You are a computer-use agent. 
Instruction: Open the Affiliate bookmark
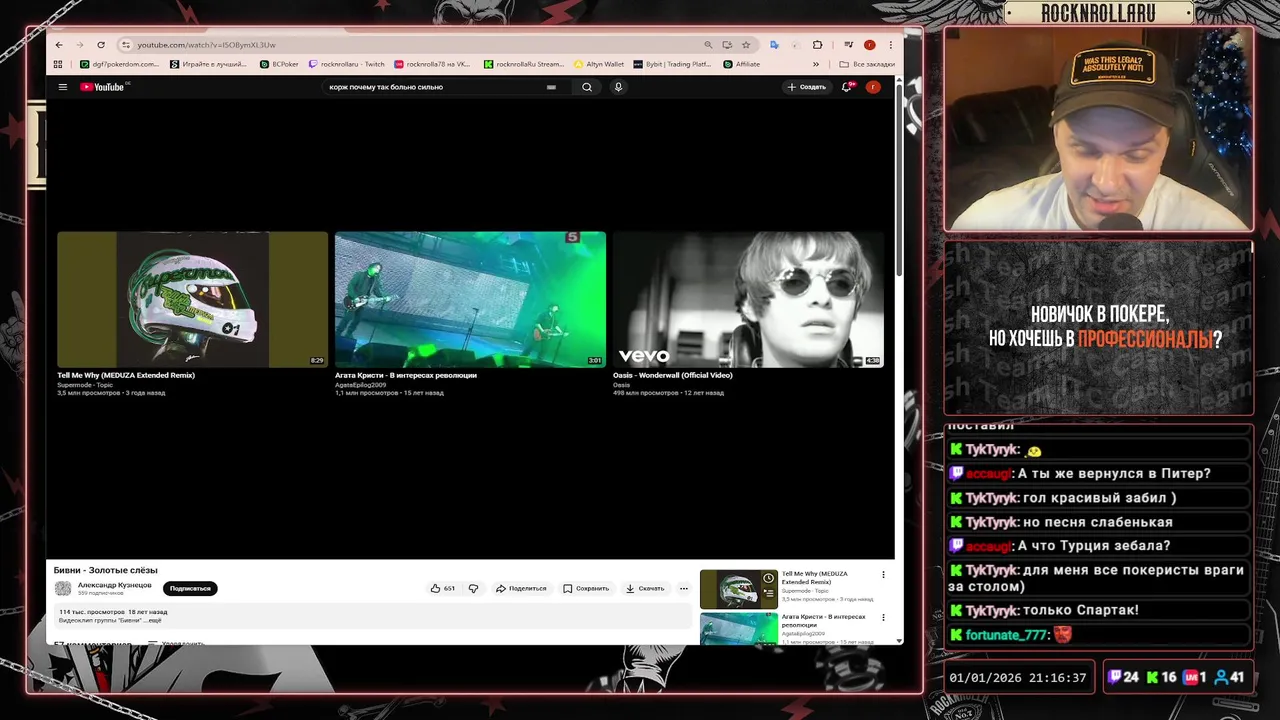742,64
